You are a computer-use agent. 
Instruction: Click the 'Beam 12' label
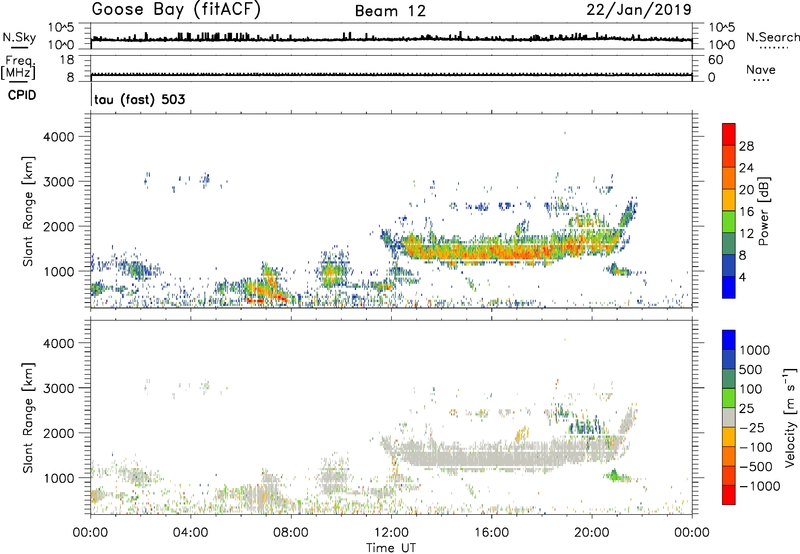pyautogui.click(x=390, y=11)
